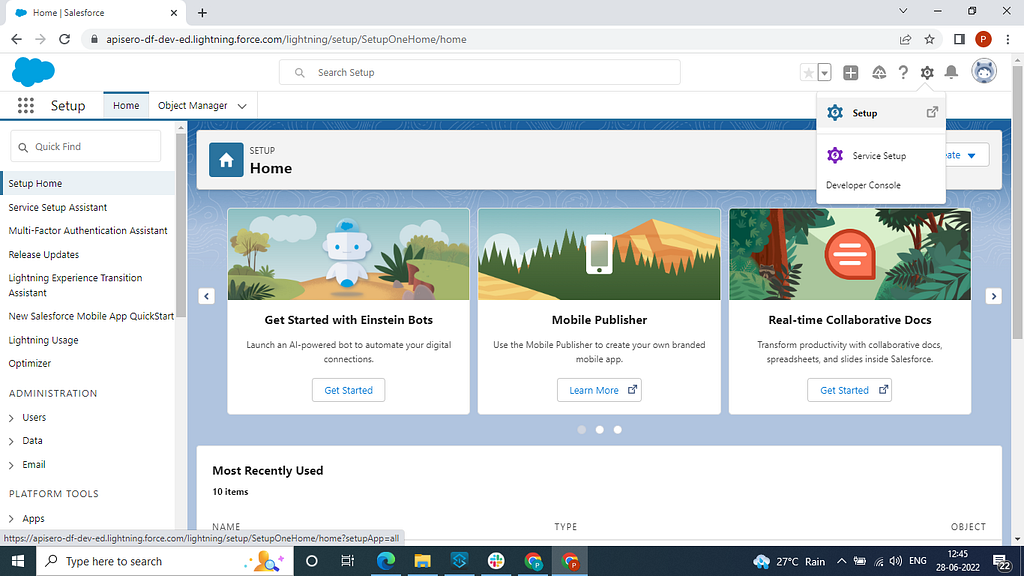Open the Trailhead guidance icon

879,72
